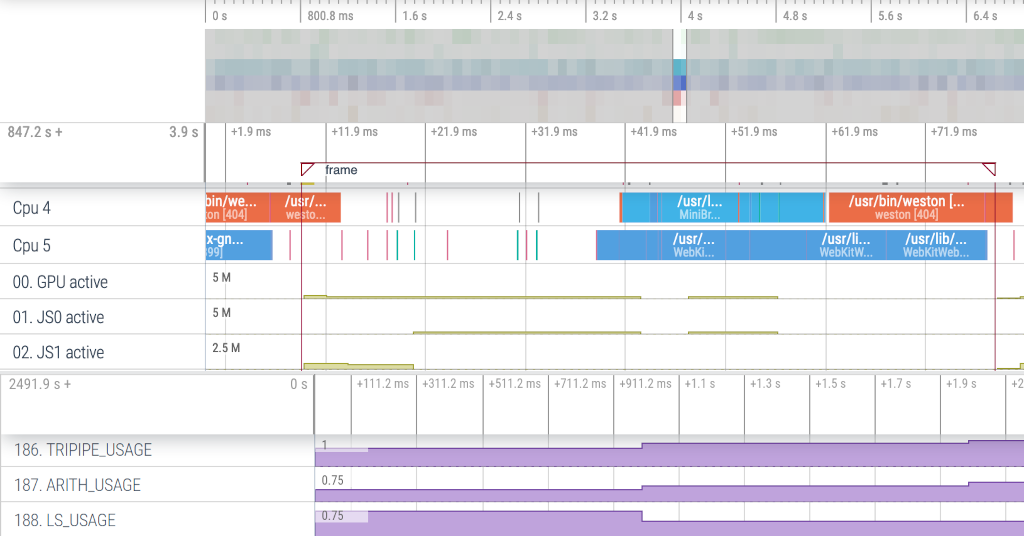Click the '+61.9 ms' time axis label

coord(855,132)
